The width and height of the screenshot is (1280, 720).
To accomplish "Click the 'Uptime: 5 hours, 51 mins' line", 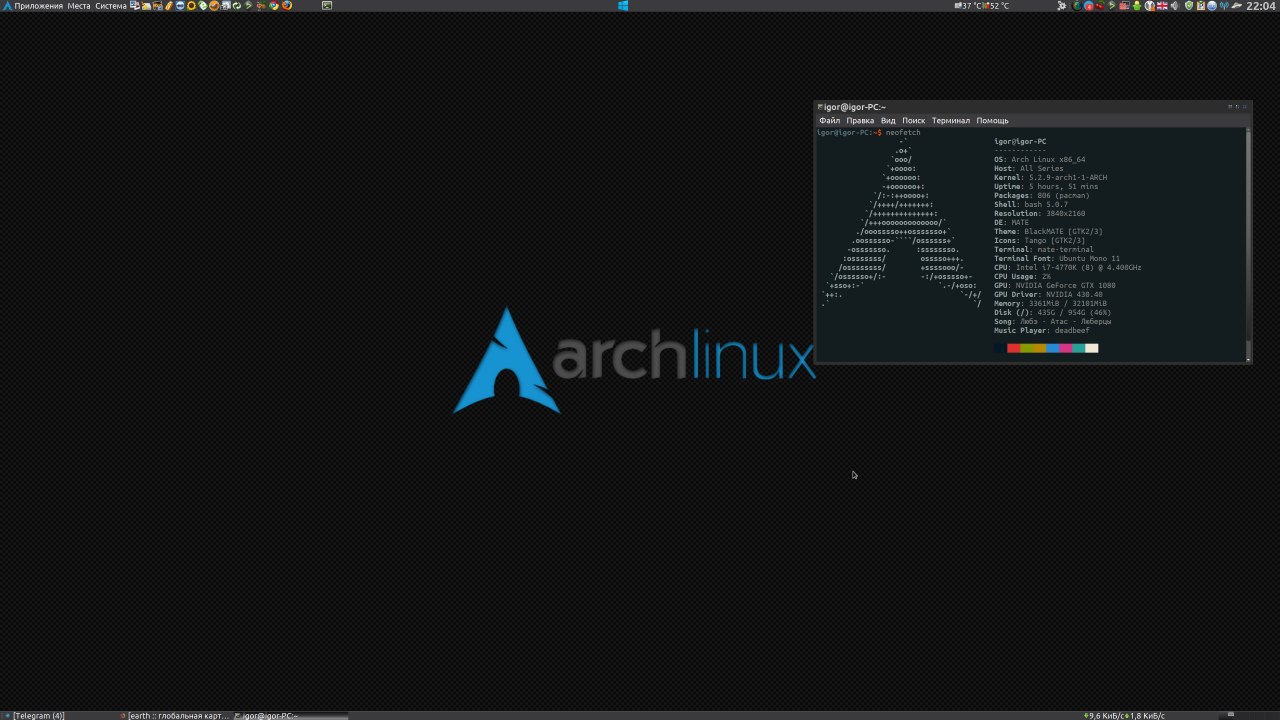I will tap(1046, 187).
